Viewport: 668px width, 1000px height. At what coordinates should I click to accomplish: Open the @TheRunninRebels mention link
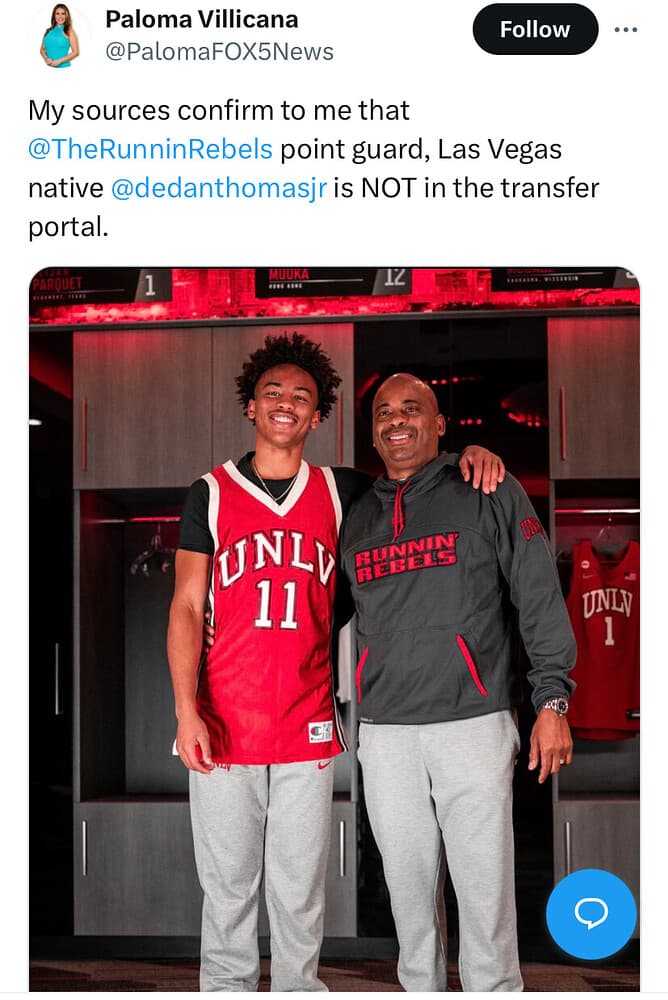click(150, 149)
